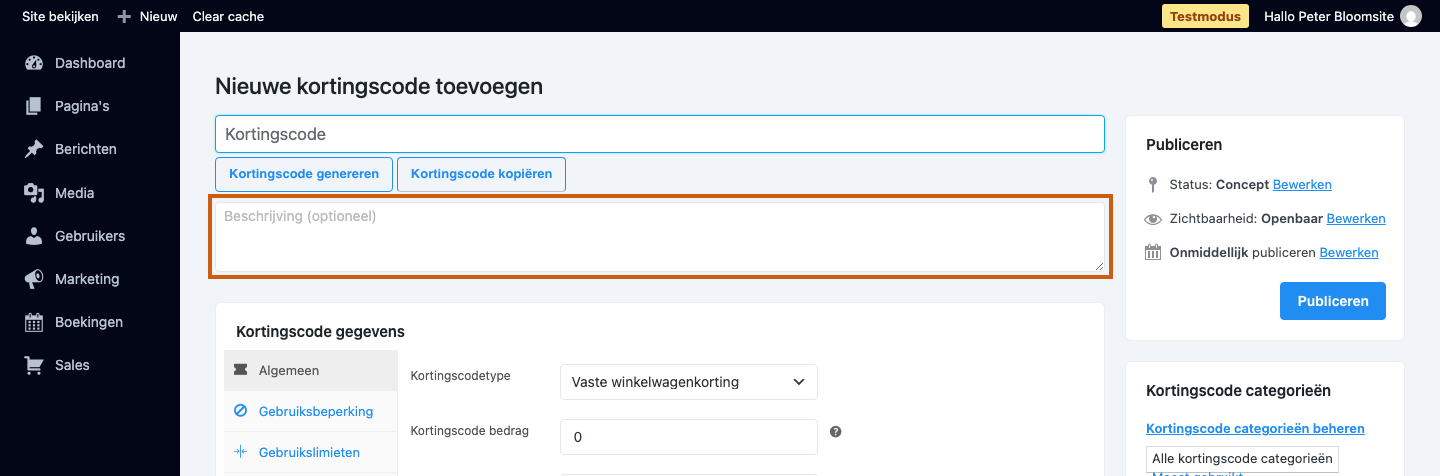Click Hallo Peter Bloomsite account link
The height and width of the screenshot is (476, 1440).
[1329, 16]
